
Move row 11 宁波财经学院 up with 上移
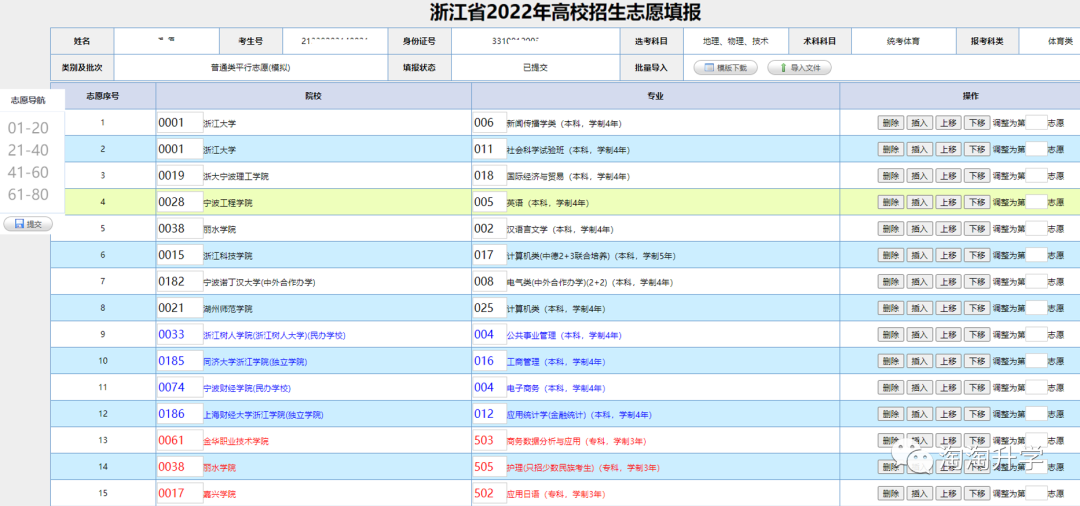tap(948, 388)
